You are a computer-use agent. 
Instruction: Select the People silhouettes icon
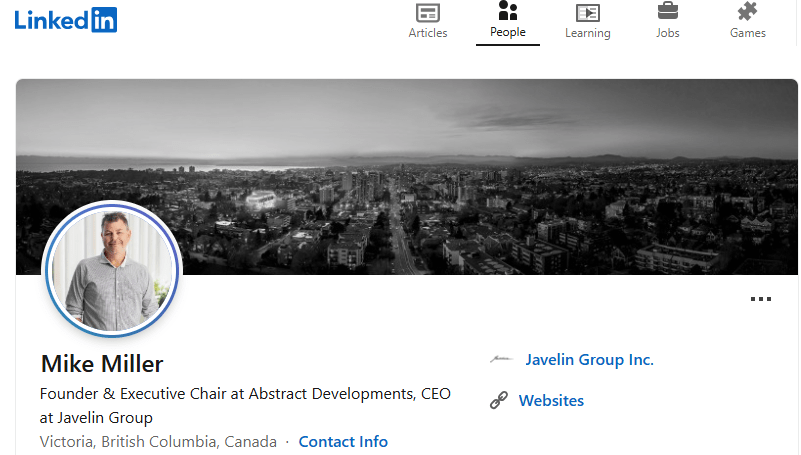tap(508, 12)
